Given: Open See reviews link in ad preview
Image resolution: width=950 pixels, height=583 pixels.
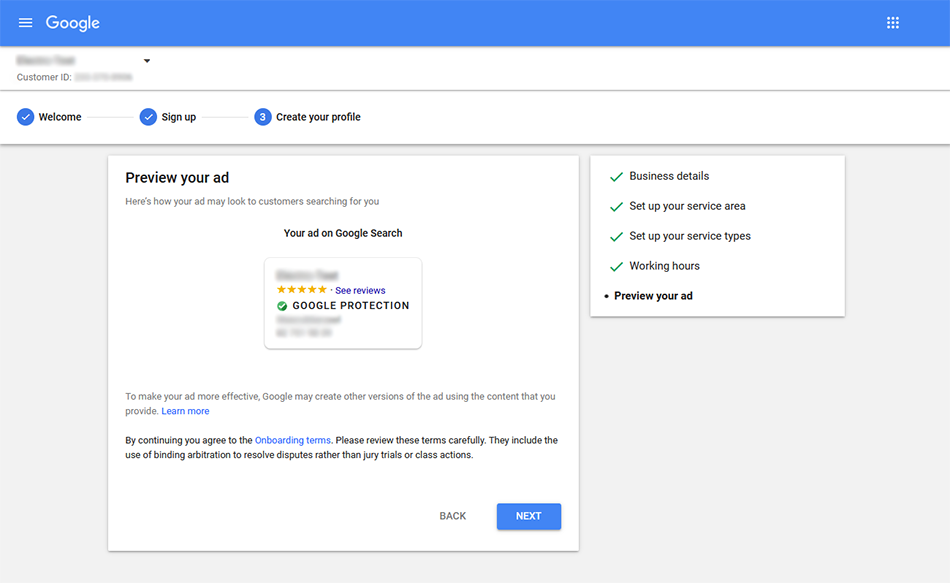Looking at the screenshot, I should click(360, 290).
